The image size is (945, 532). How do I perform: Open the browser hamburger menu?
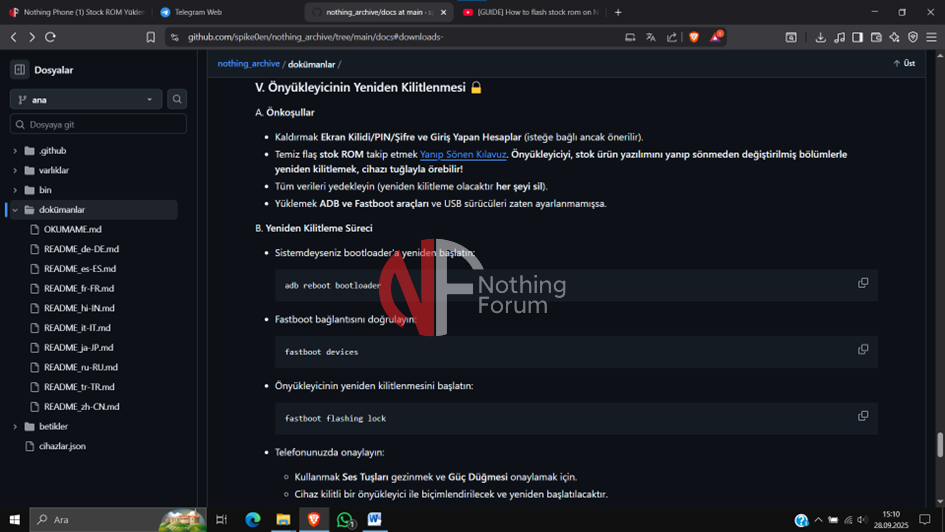click(930, 37)
